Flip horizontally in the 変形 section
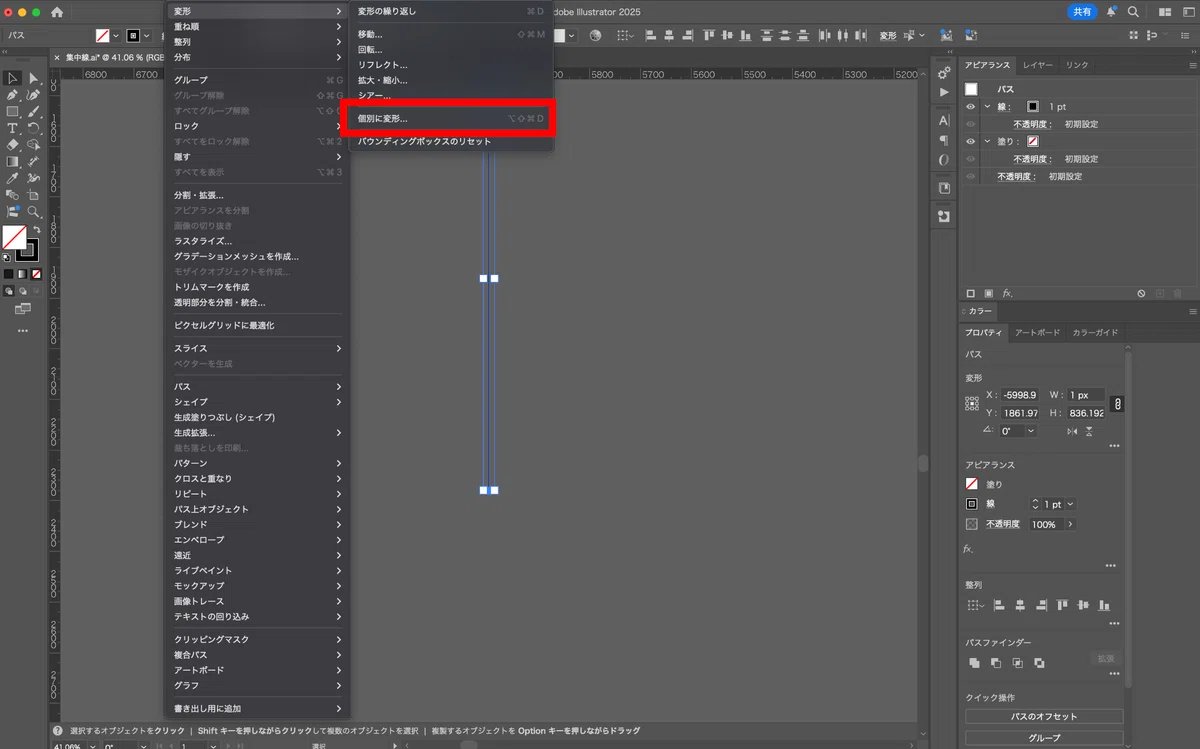Screen dimensions: 1200x749 pyautogui.click(x=1072, y=431)
